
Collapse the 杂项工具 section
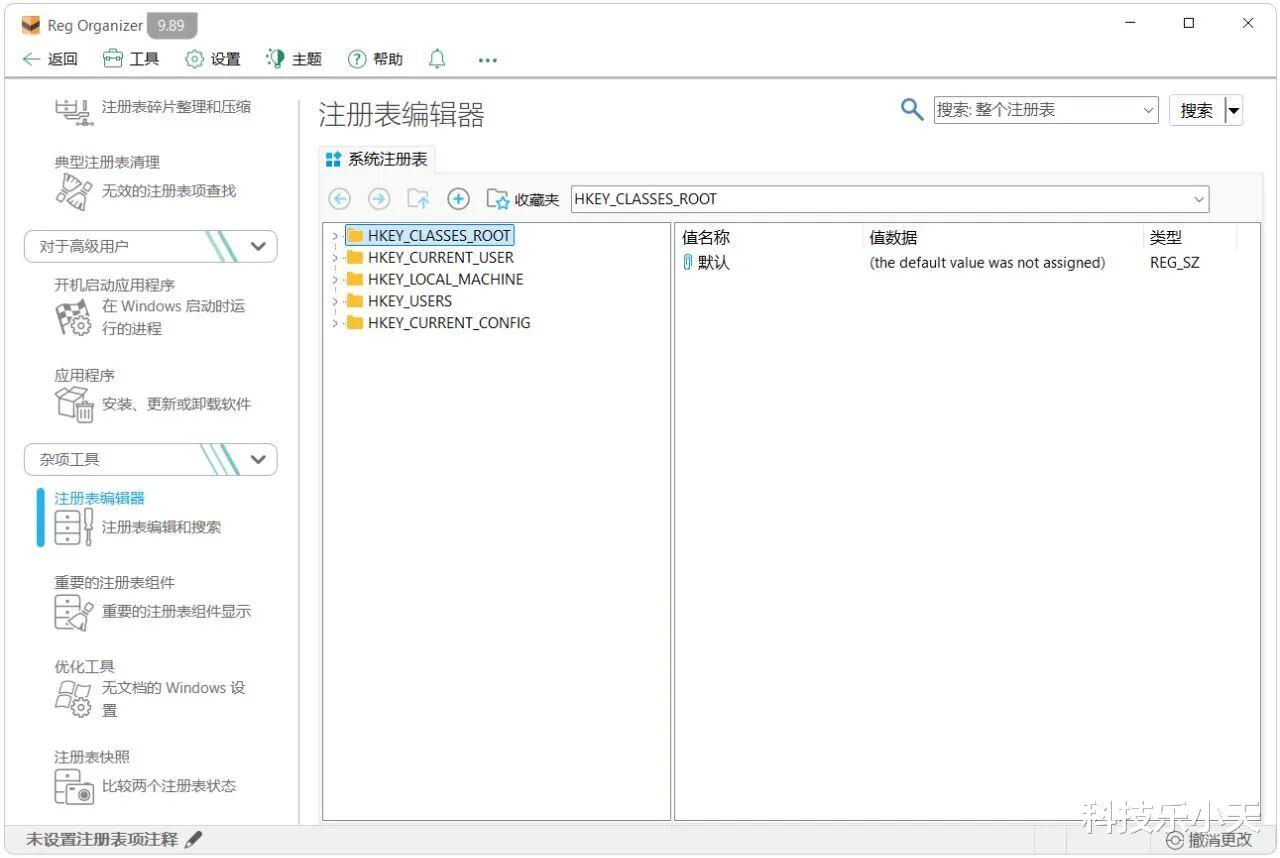coord(258,459)
